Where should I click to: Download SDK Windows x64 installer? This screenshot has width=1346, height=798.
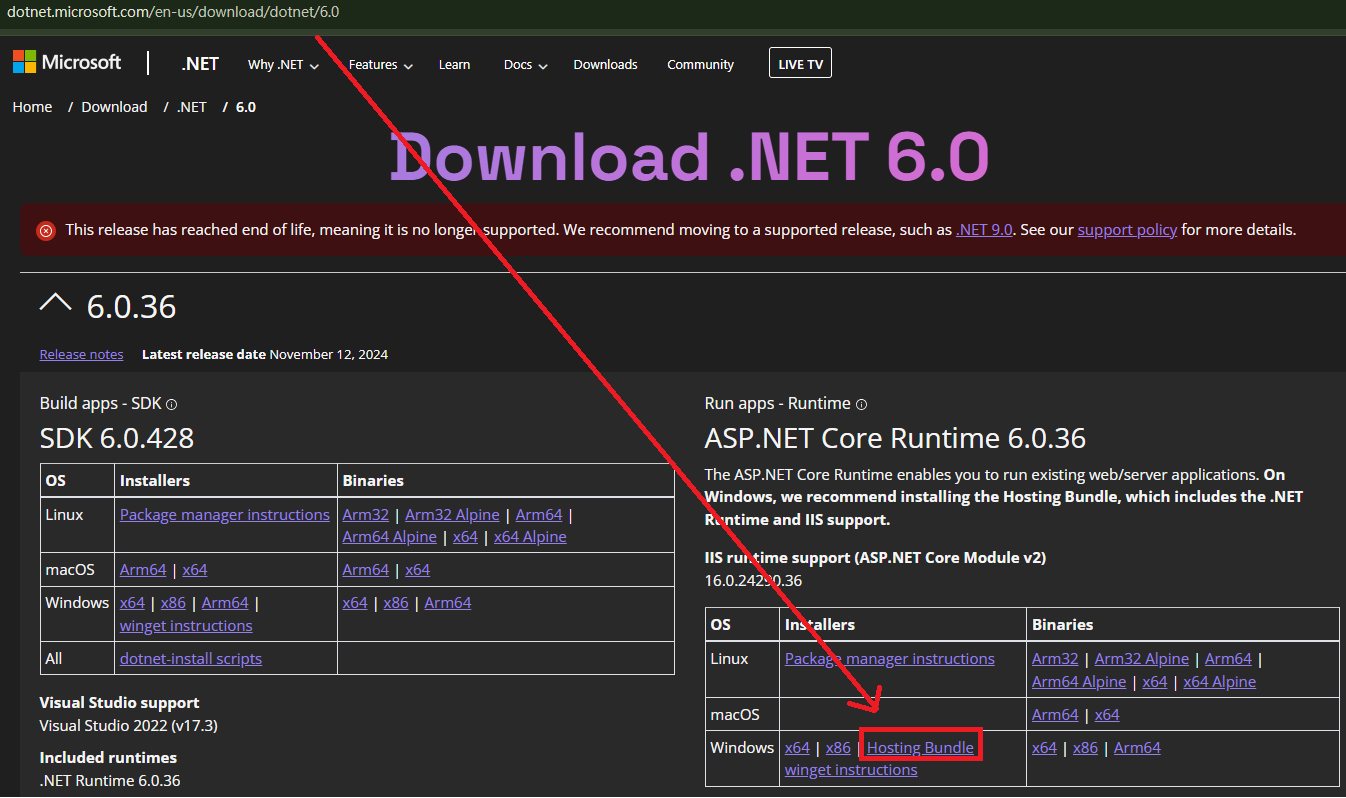[x=132, y=603]
